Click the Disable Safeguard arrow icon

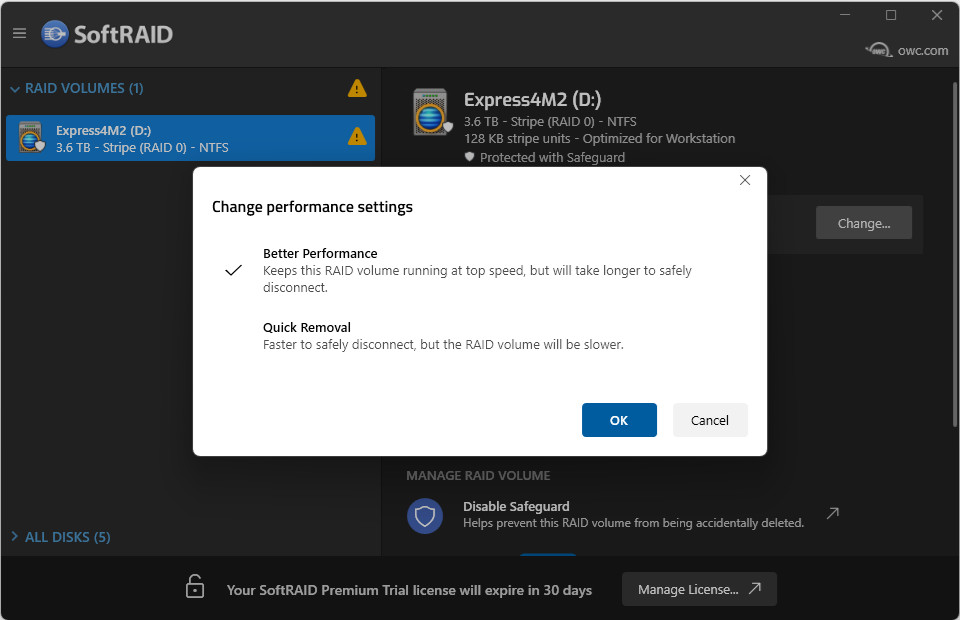tap(833, 514)
